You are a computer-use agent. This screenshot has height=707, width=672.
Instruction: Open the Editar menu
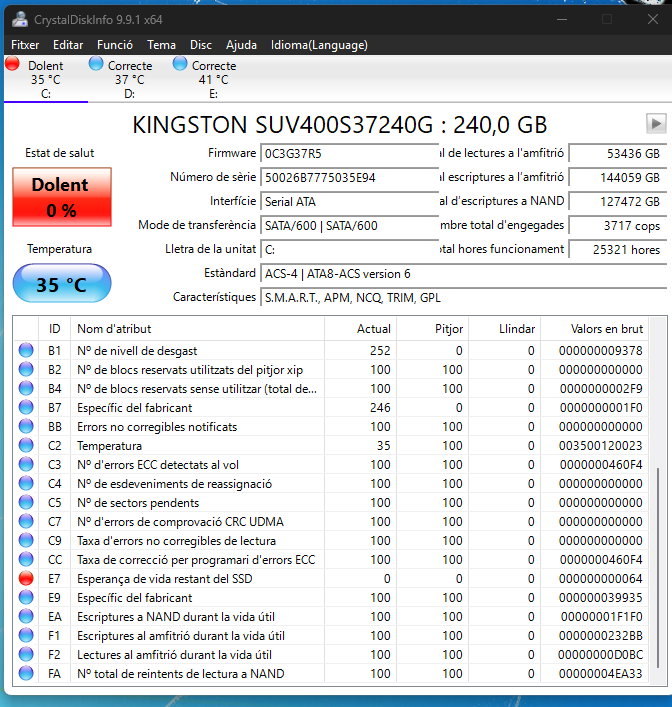coord(68,45)
